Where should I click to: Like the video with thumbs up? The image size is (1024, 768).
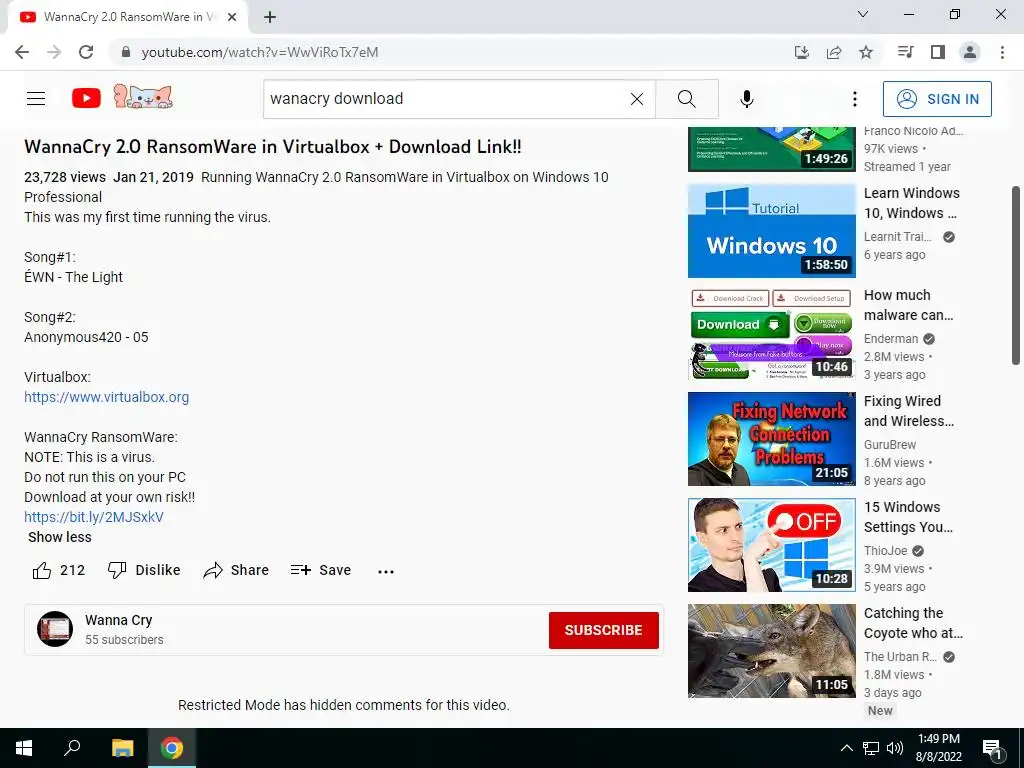(x=58, y=570)
